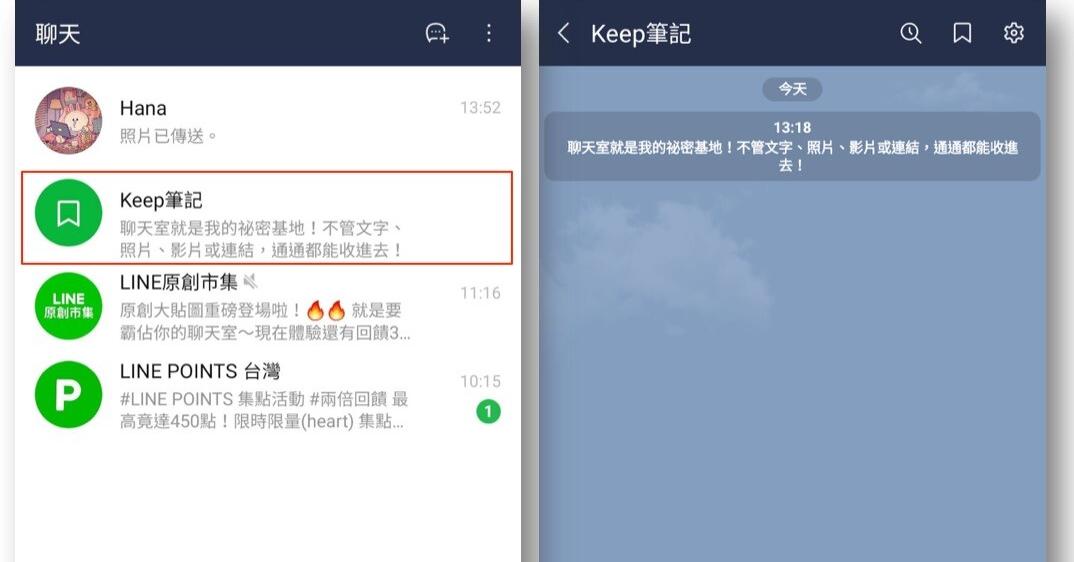Tap the unread badge showing 1
Screen dimensions: 1074x562
point(488,411)
